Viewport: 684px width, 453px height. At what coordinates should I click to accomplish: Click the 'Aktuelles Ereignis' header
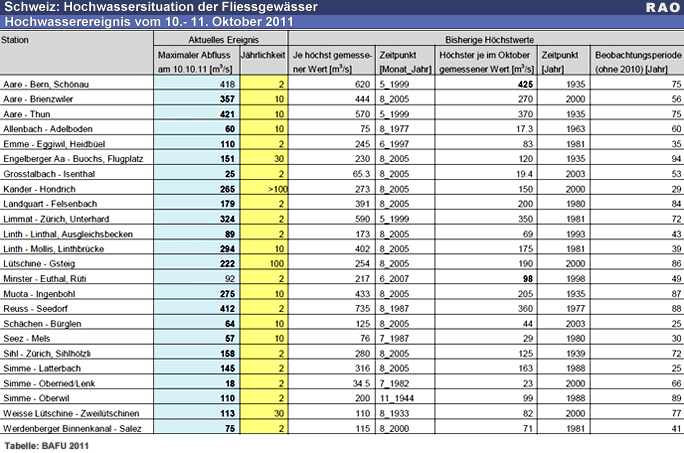(x=223, y=40)
